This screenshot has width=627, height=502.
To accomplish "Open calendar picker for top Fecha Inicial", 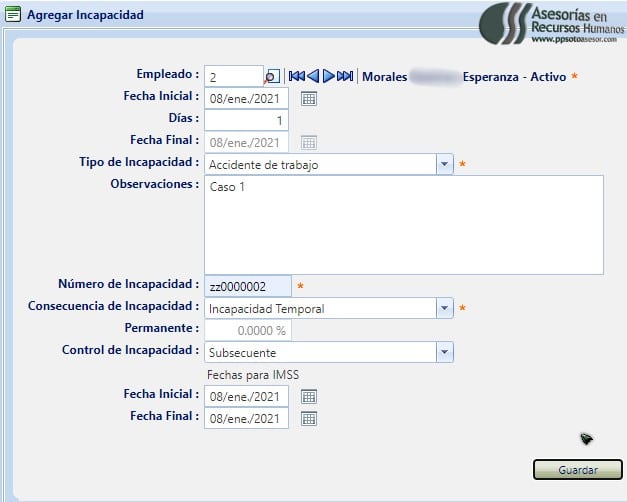I will [x=309, y=98].
